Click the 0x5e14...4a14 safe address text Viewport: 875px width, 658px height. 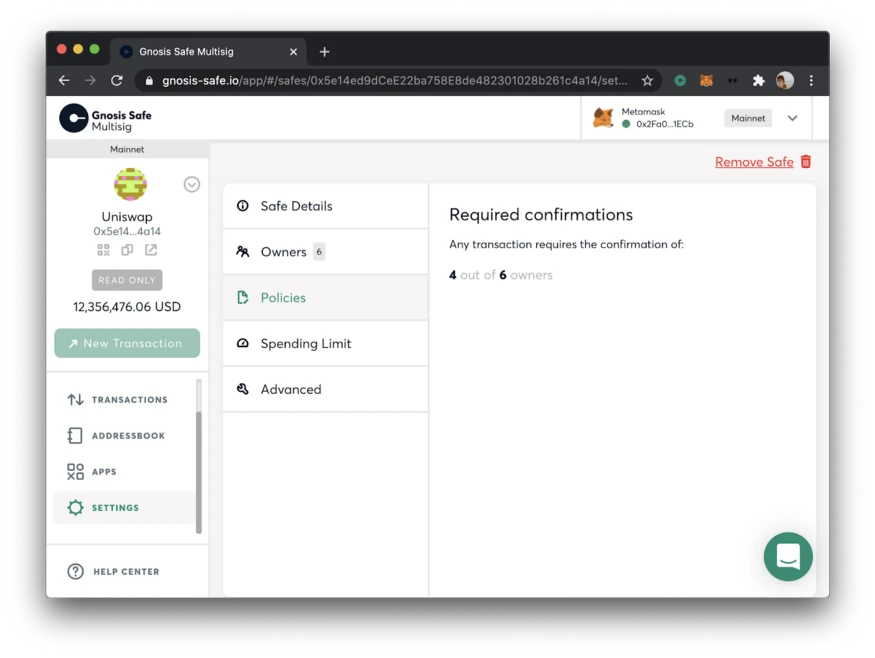[127, 231]
